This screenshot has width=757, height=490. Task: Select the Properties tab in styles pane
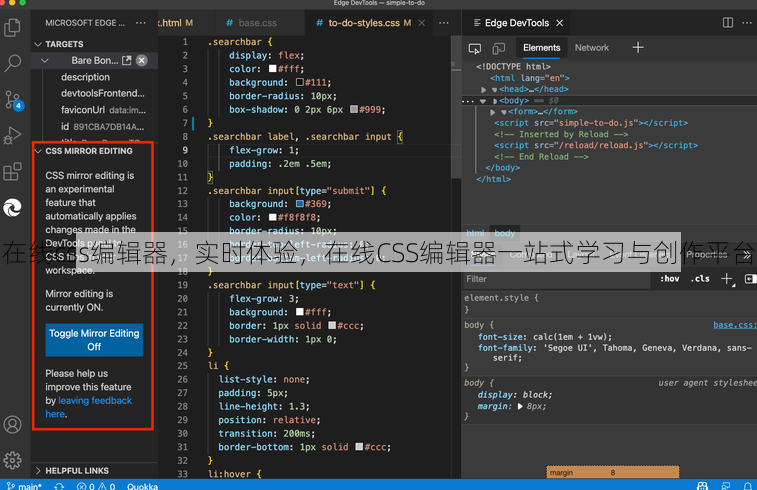[707, 254]
